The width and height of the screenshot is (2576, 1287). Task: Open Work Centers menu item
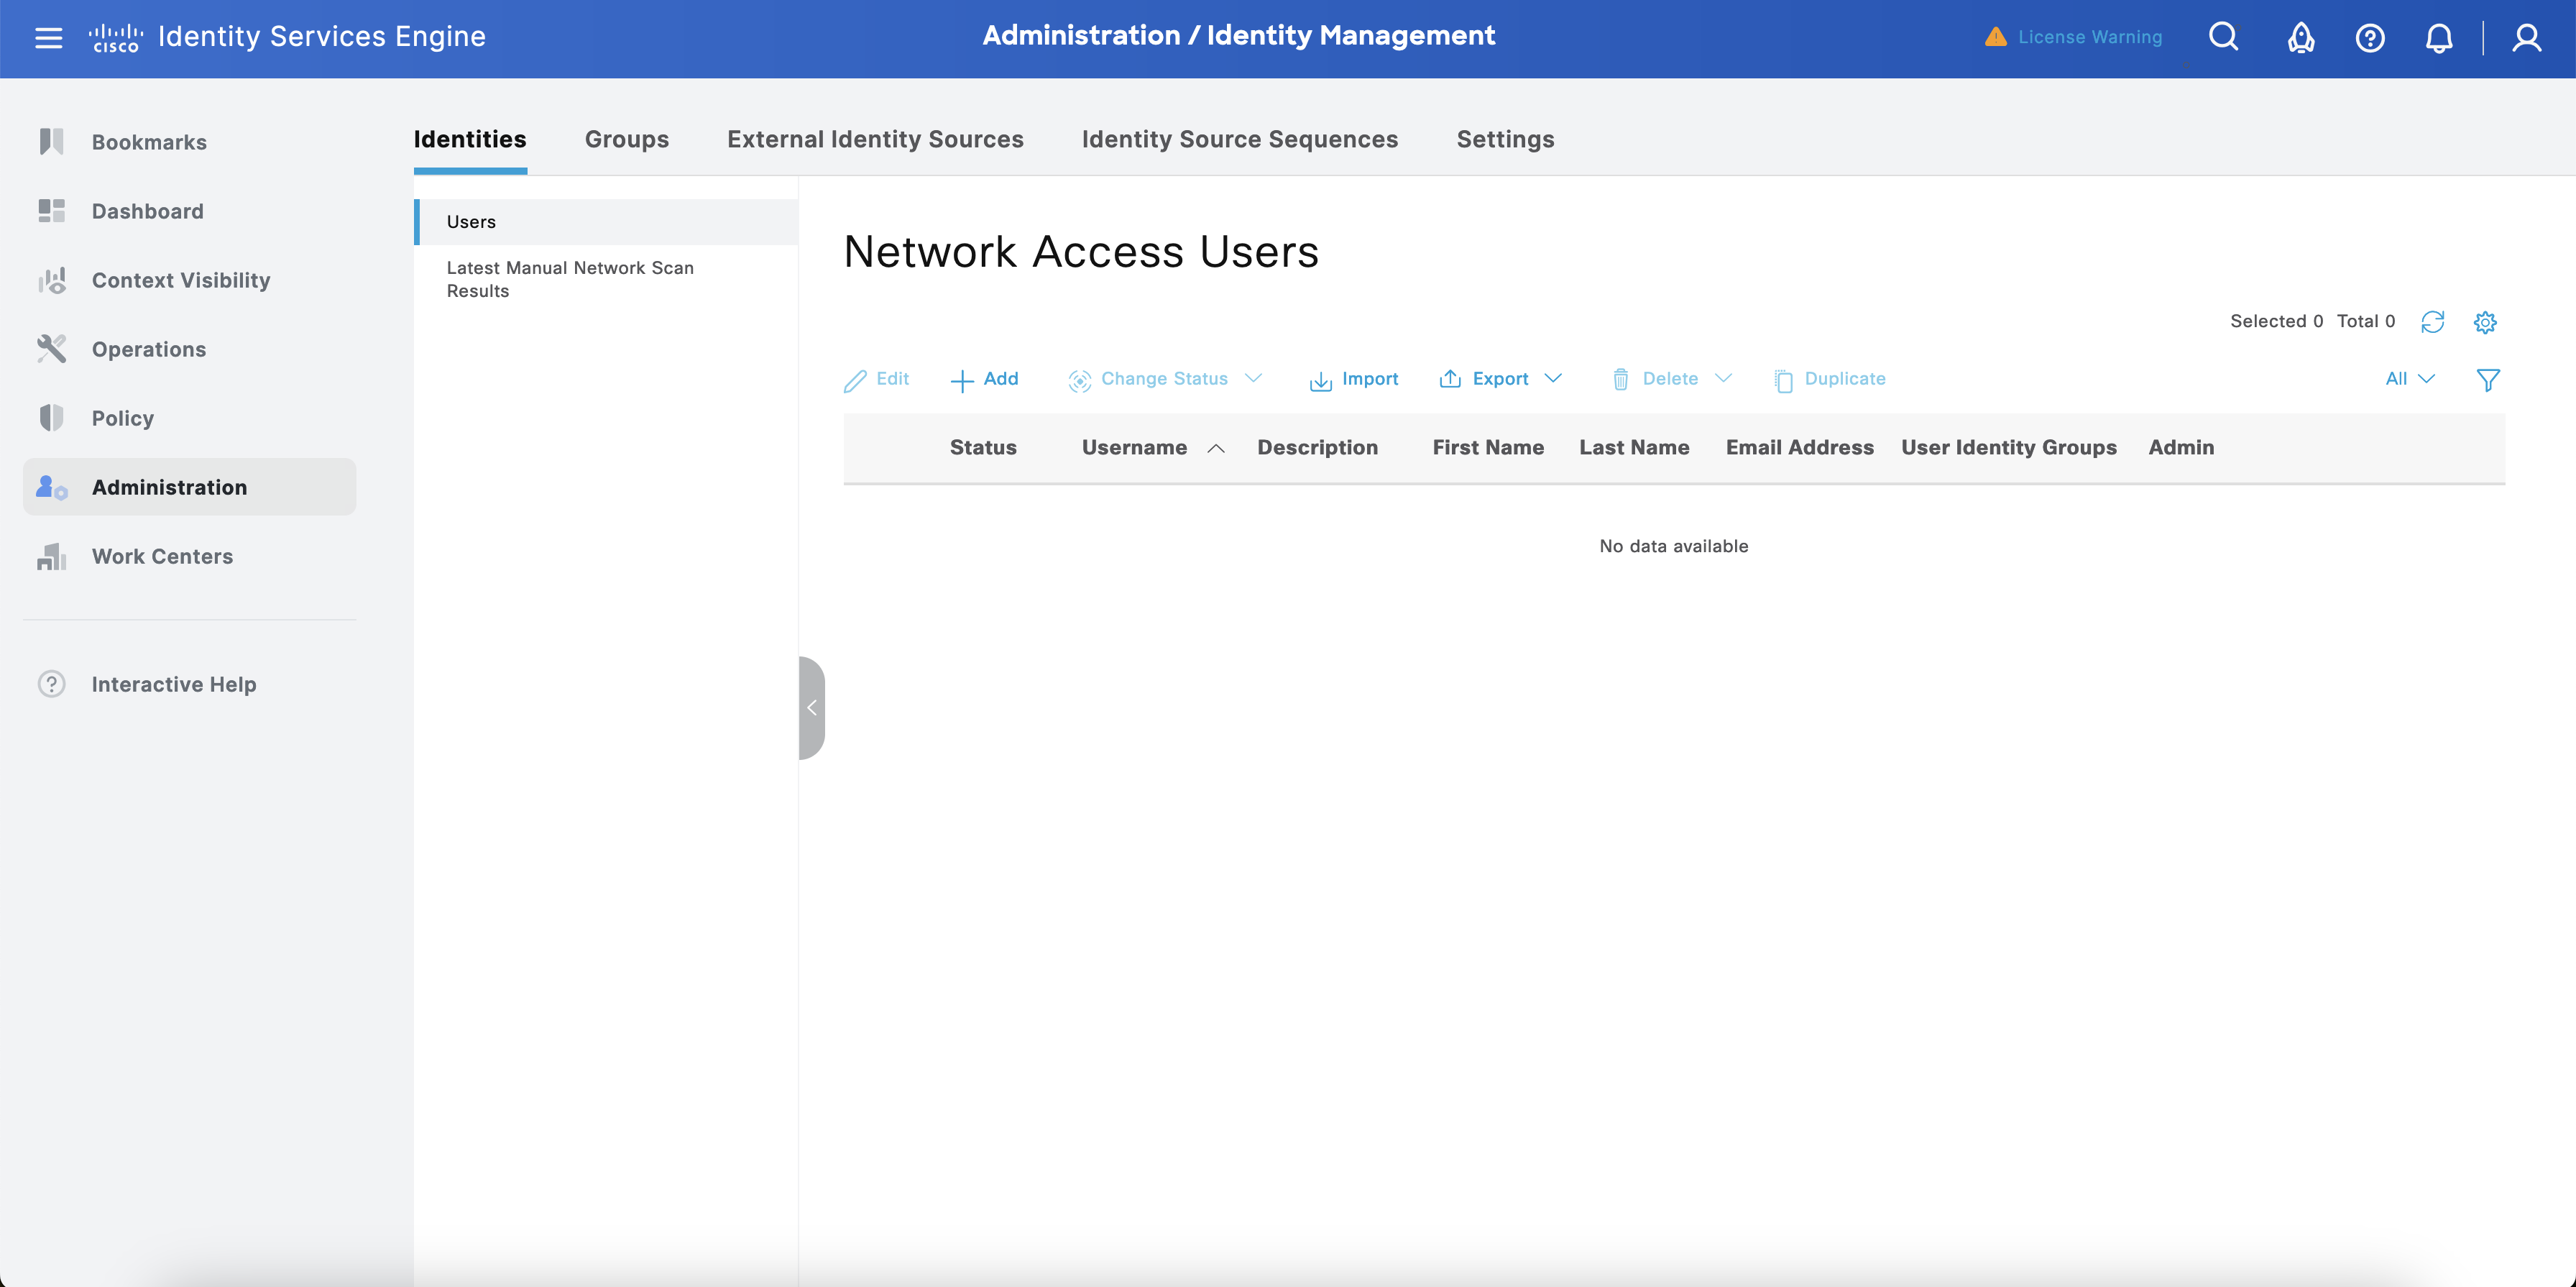coord(162,556)
